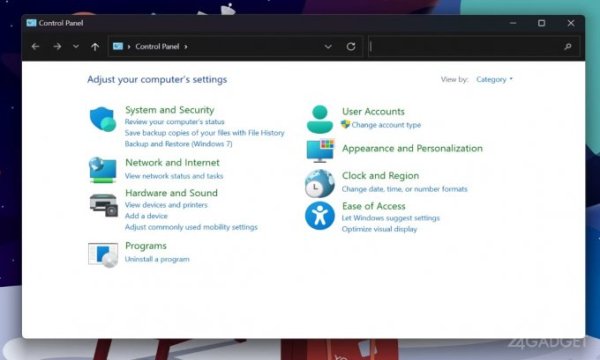Open Clock and Region heading
Viewport: 600px width, 360px height.
(380, 176)
